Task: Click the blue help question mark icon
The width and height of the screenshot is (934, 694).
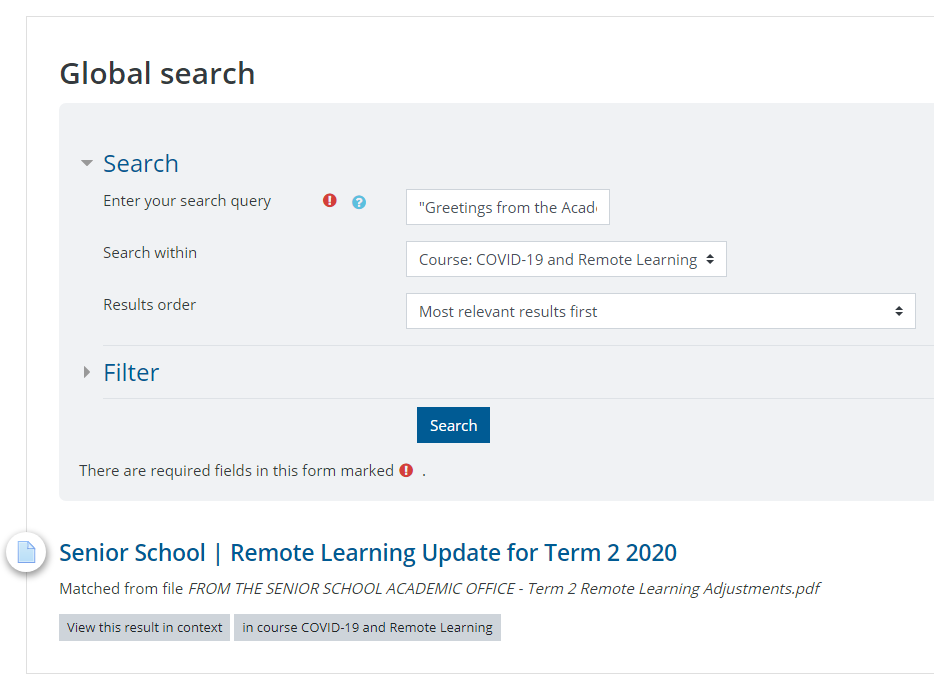Action: point(359,202)
